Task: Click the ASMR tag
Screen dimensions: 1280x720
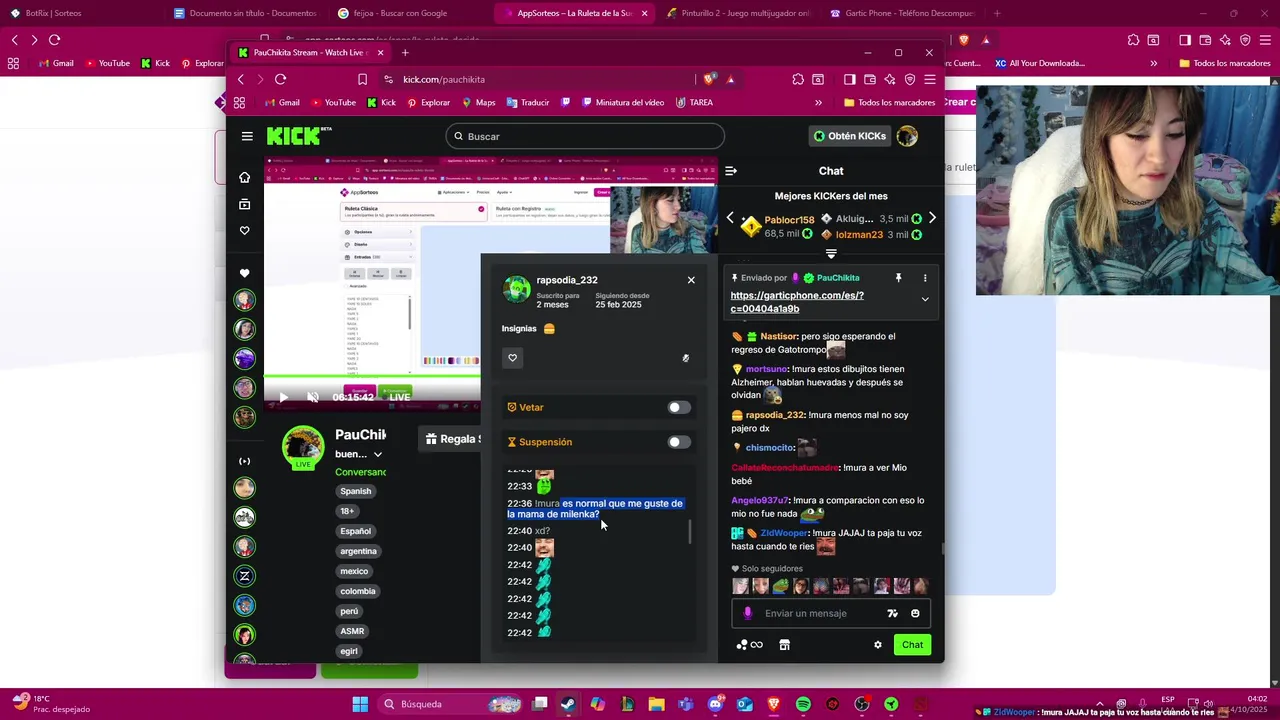Action: point(352,631)
